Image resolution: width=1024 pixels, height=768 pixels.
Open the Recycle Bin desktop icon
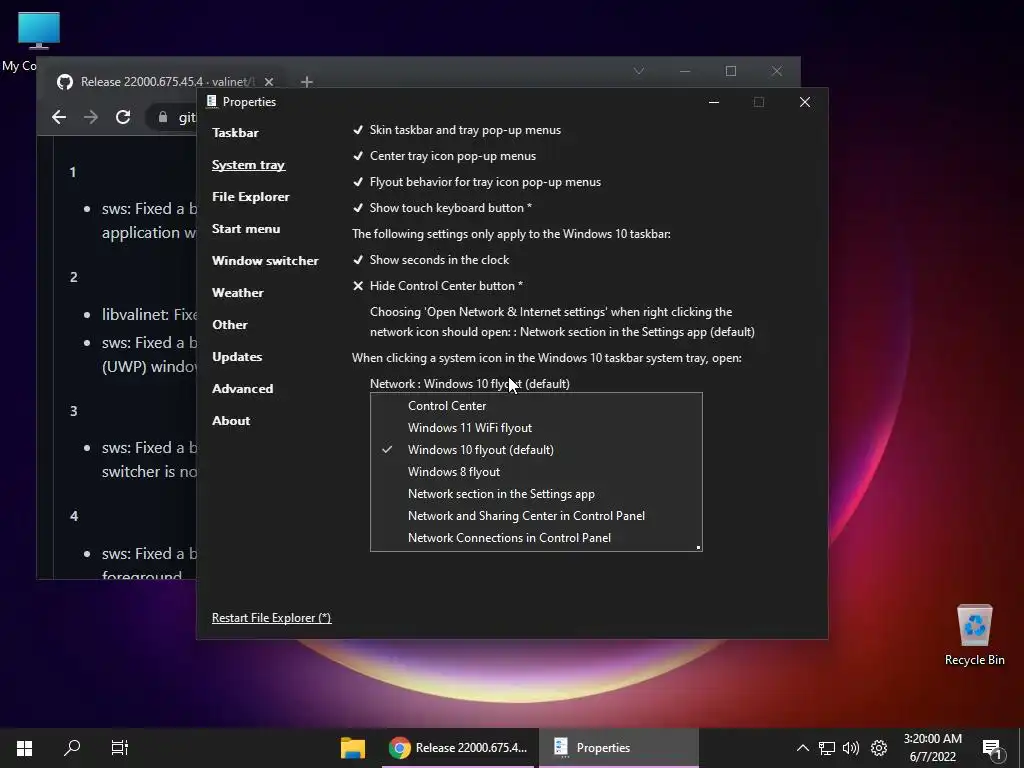974,635
